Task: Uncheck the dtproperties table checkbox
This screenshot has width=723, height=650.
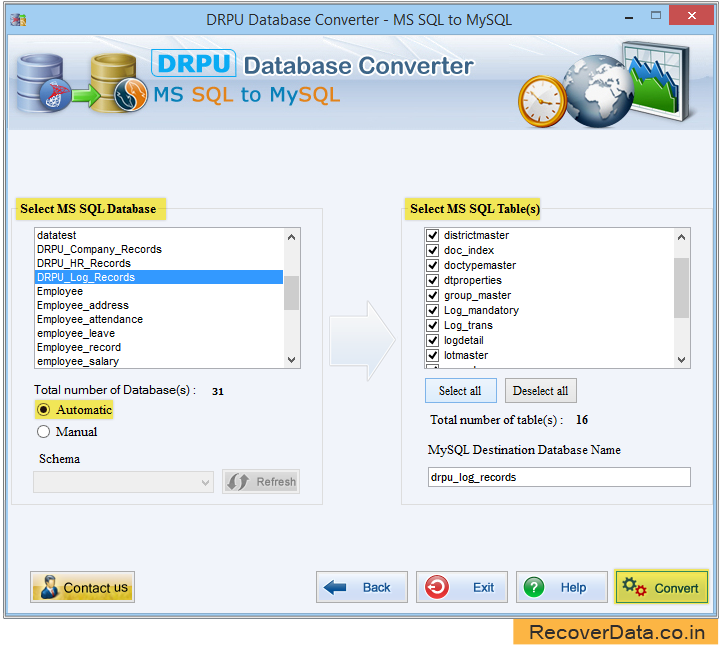Action: [433, 280]
